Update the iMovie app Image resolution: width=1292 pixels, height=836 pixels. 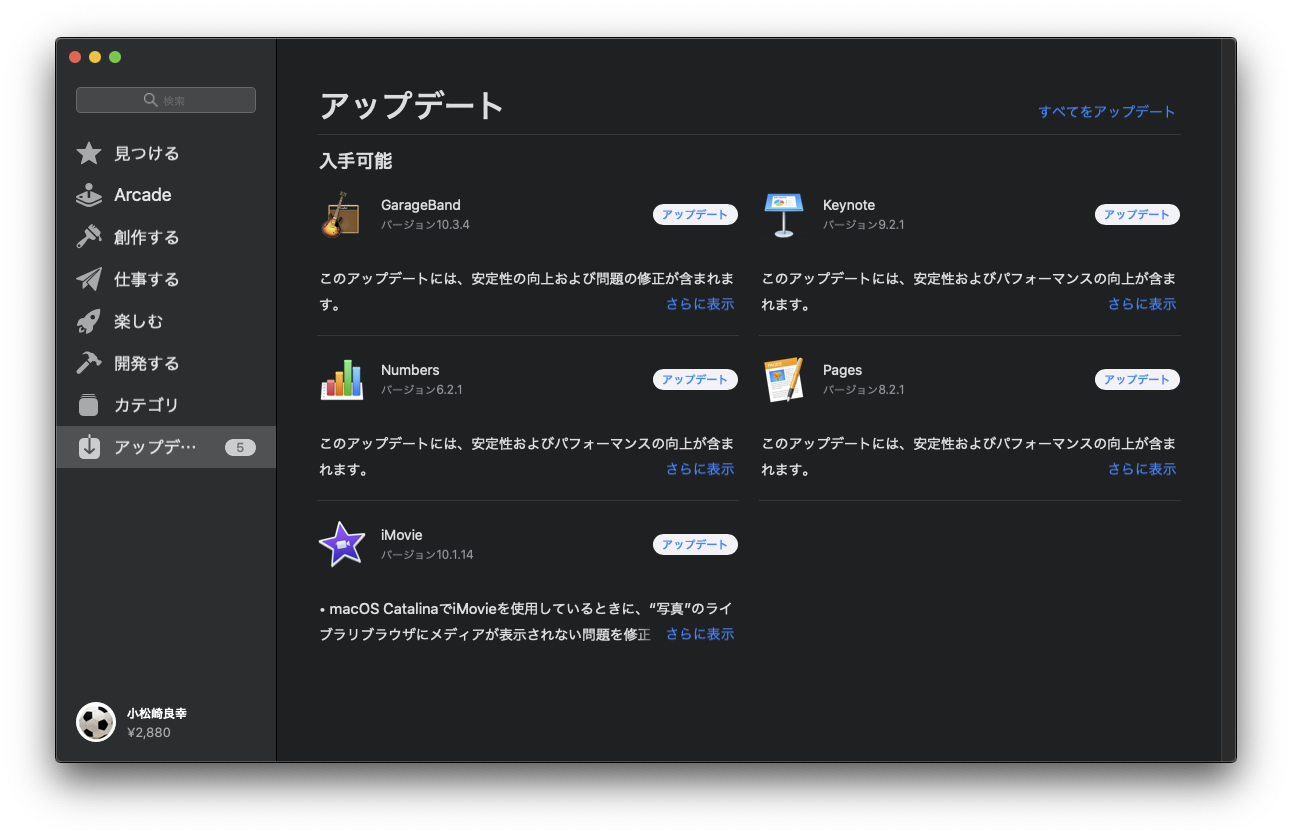click(695, 544)
